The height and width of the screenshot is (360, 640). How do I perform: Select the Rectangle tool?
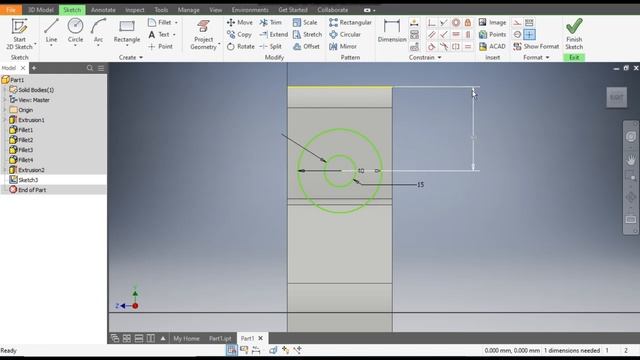127,31
